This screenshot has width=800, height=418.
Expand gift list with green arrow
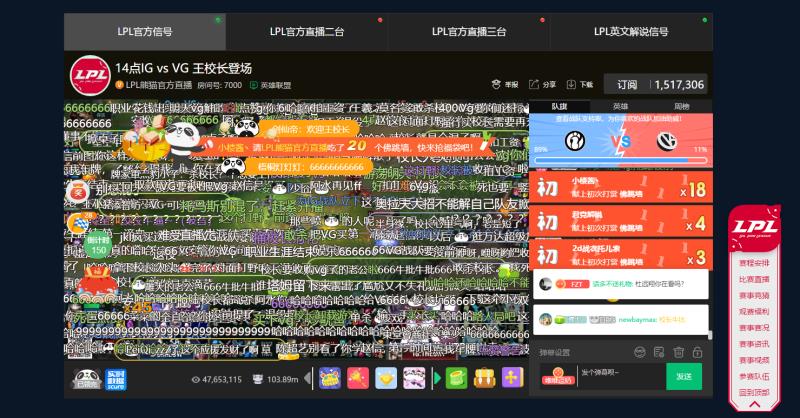coord(437,378)
